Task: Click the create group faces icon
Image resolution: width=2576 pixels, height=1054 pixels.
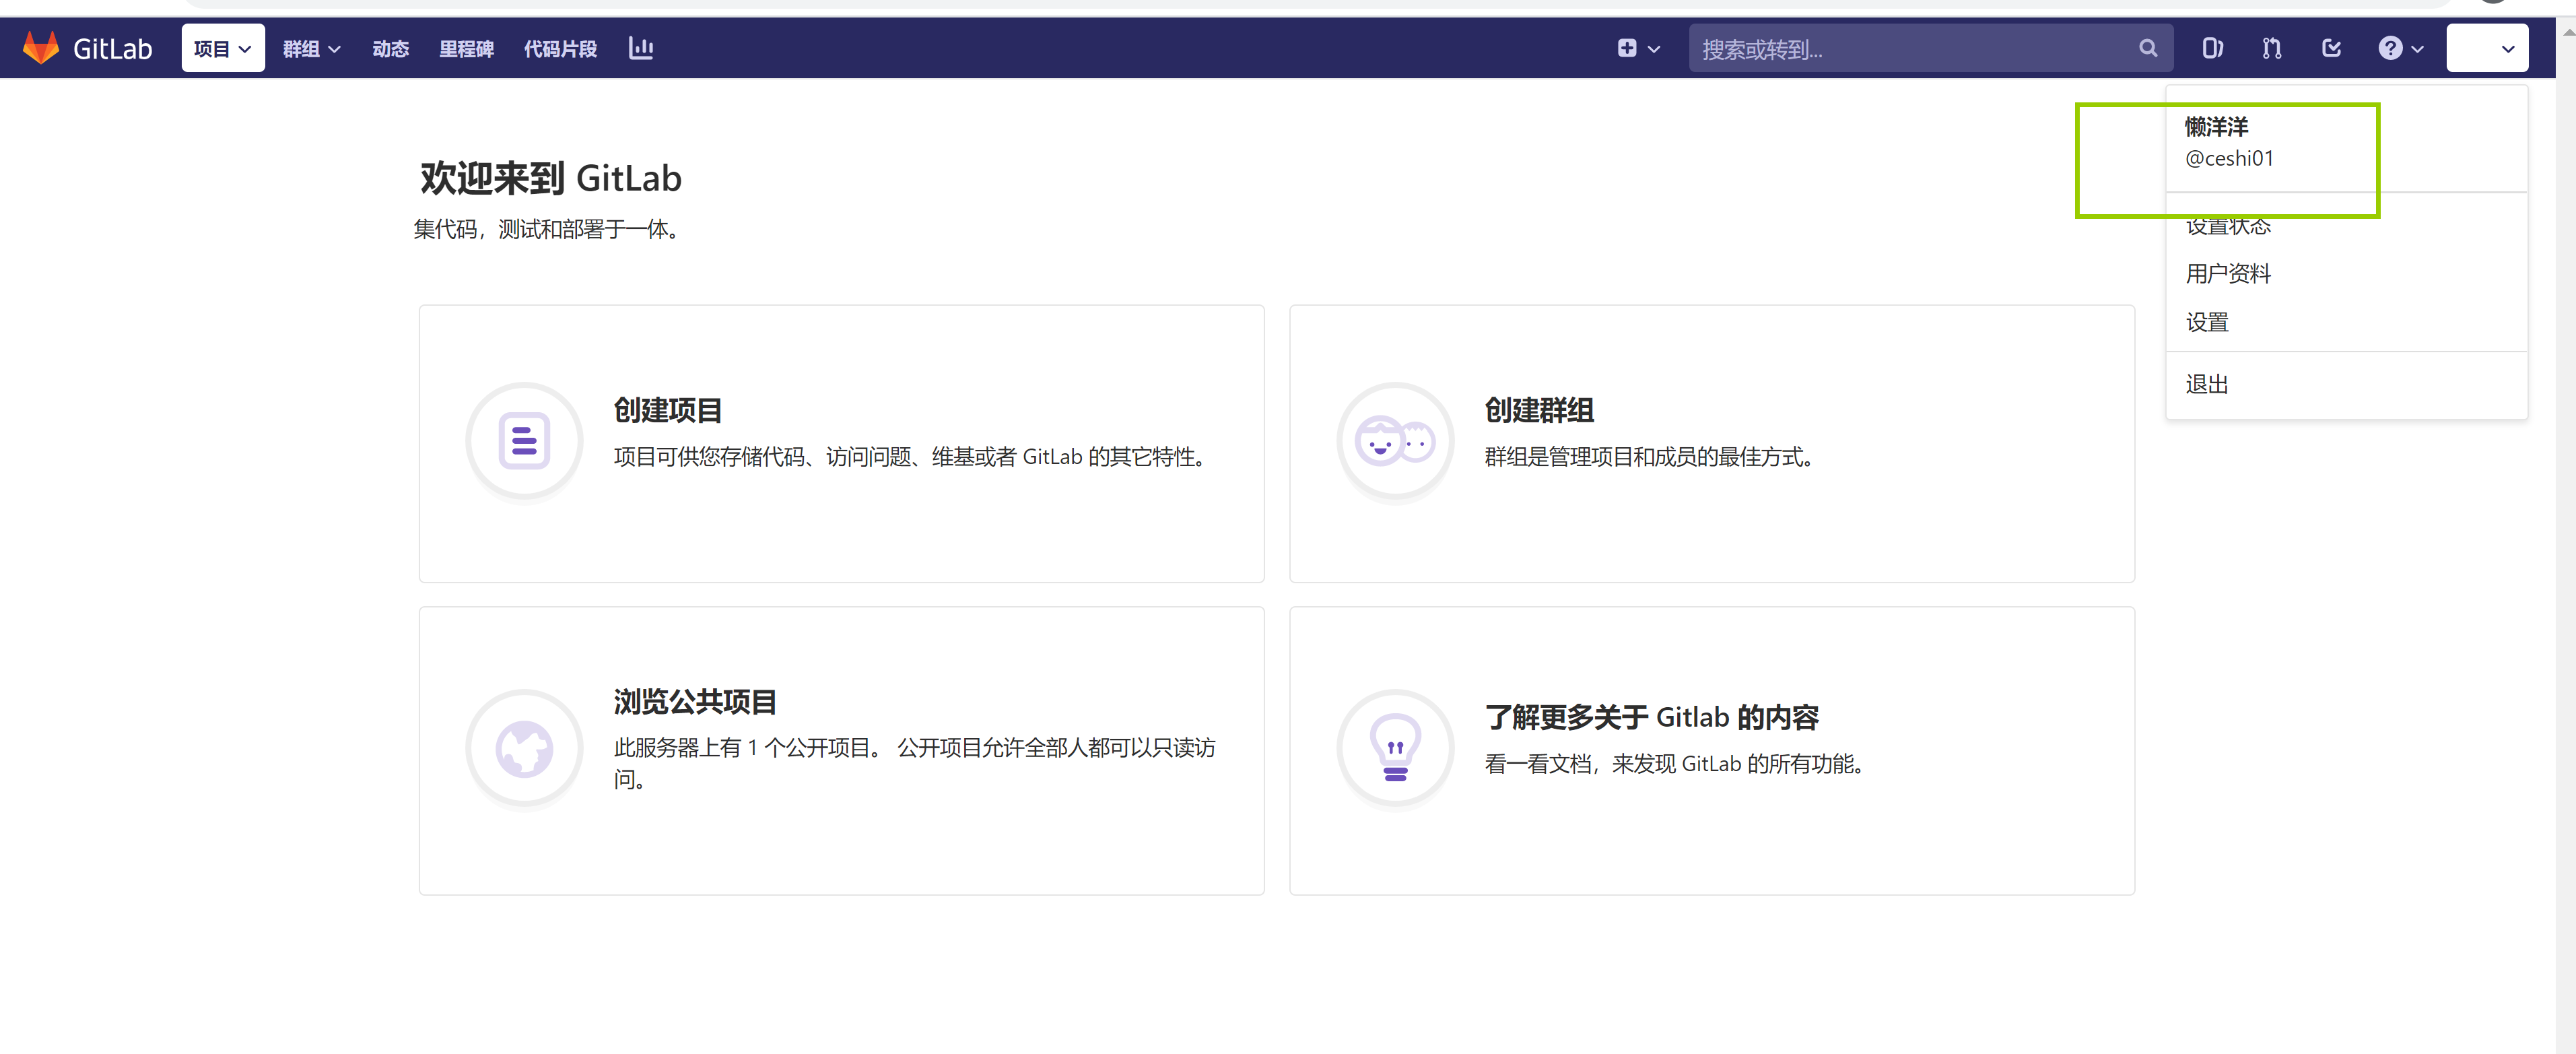Action: coord(1395,441)
